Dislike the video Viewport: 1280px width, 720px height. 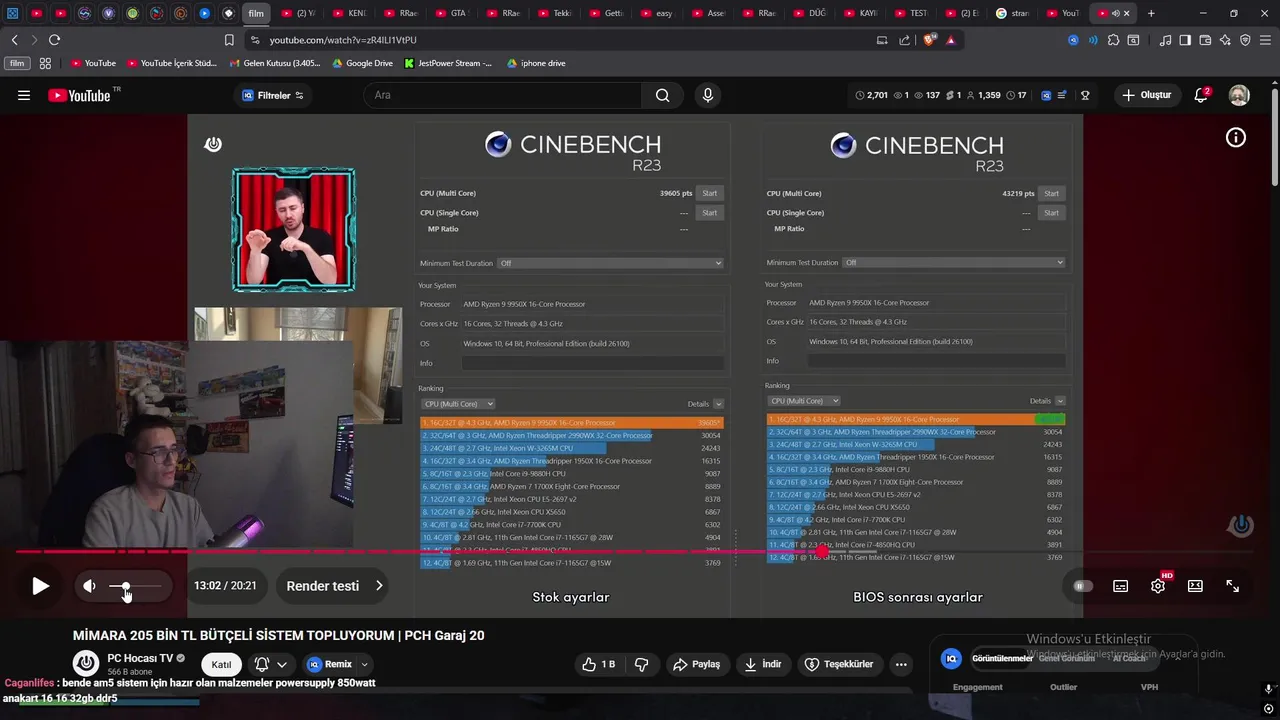click(642, 664)
